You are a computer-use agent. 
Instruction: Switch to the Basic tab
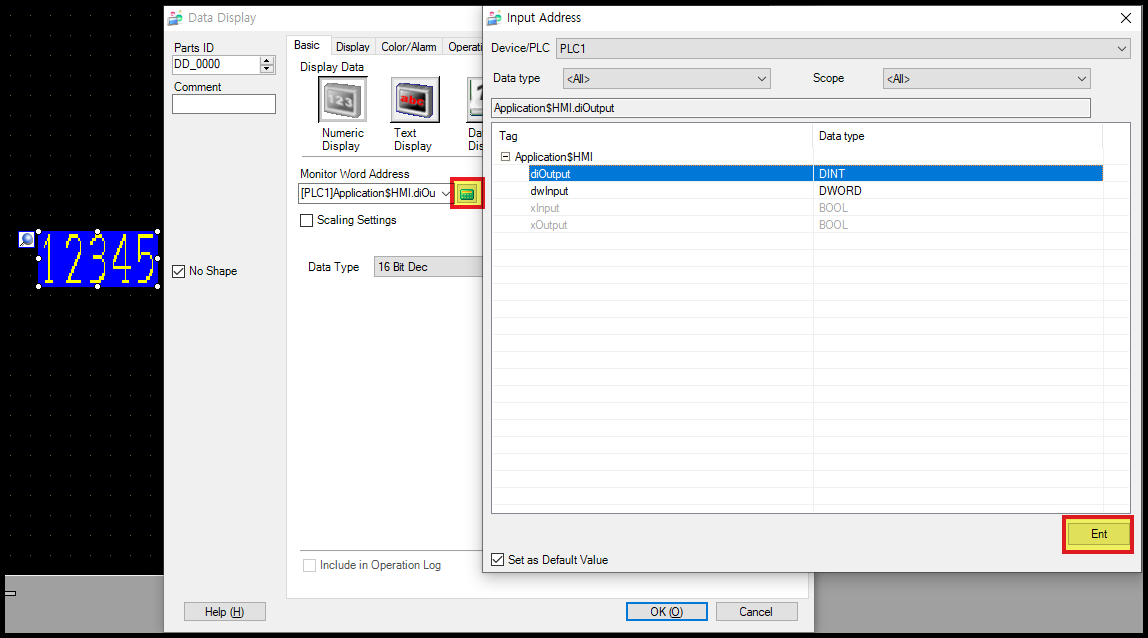click(x=307, y=45)
